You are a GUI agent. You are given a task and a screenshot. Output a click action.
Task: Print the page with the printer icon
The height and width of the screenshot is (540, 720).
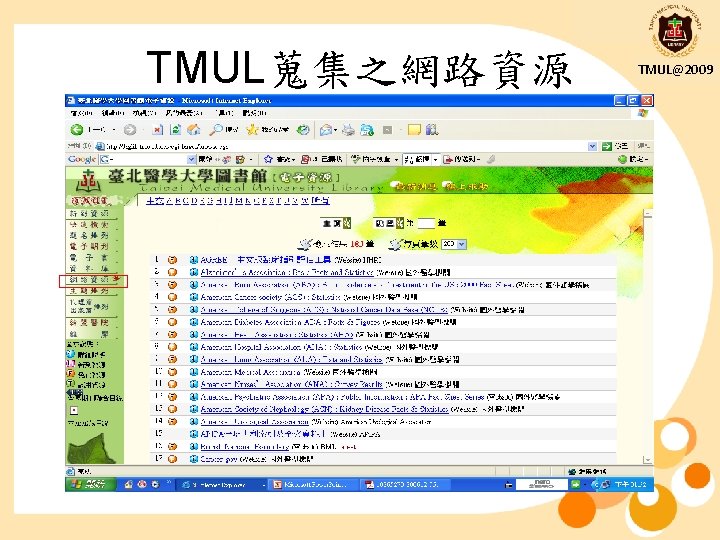(349, 130)
